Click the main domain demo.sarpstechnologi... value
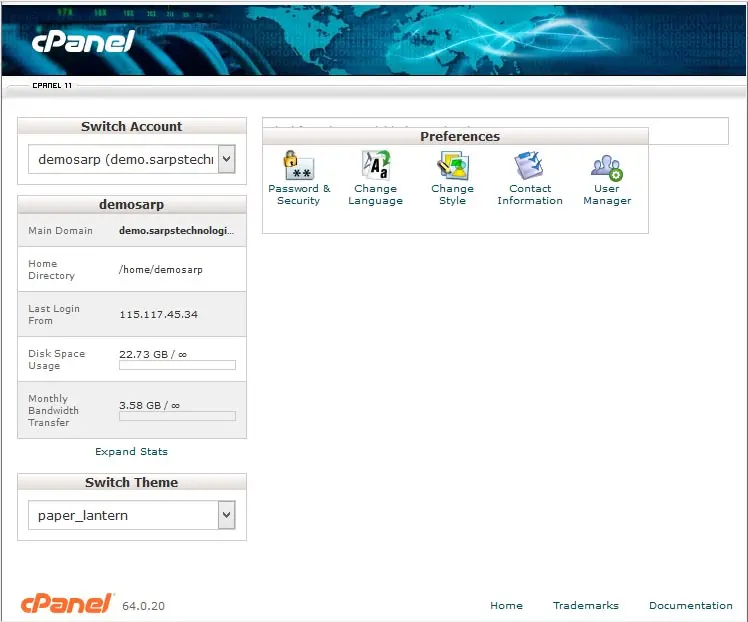 177,230
